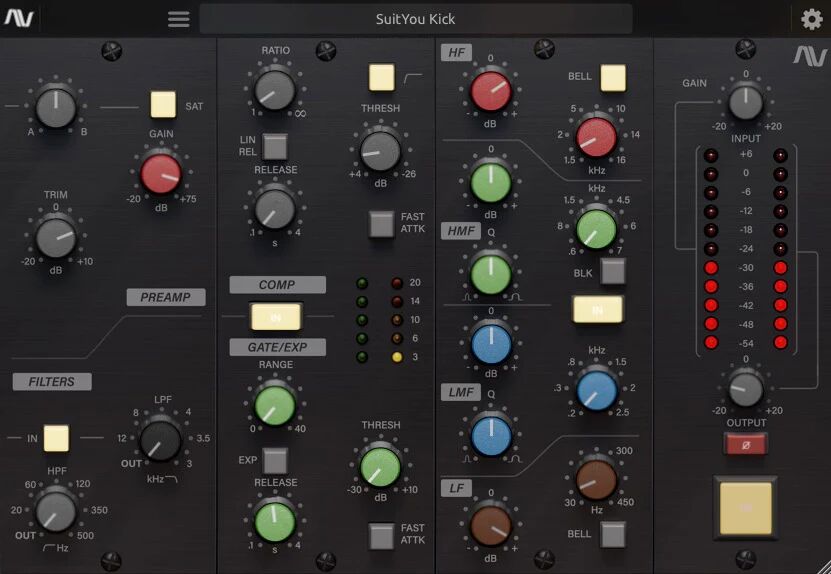Click the large master power button
The height and width of the screenshot is (574, 831).
coord(746,508)
